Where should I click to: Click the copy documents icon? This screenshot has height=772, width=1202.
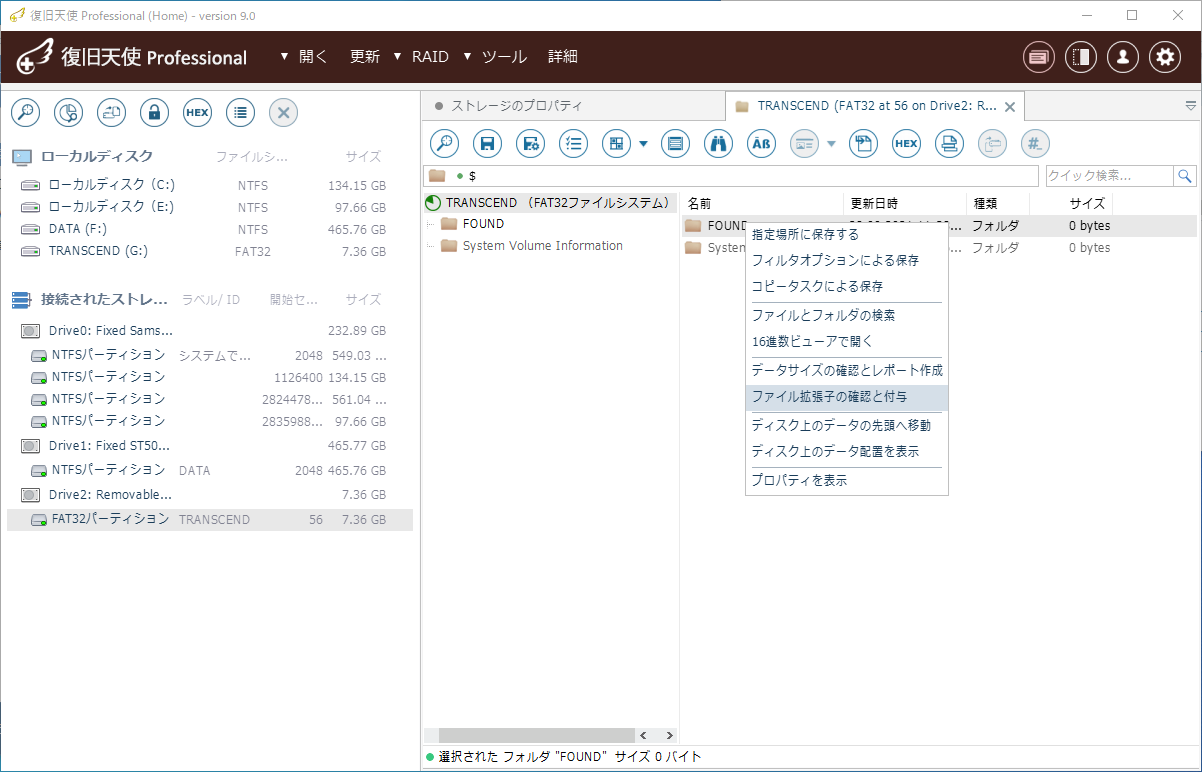click(863, 144)
